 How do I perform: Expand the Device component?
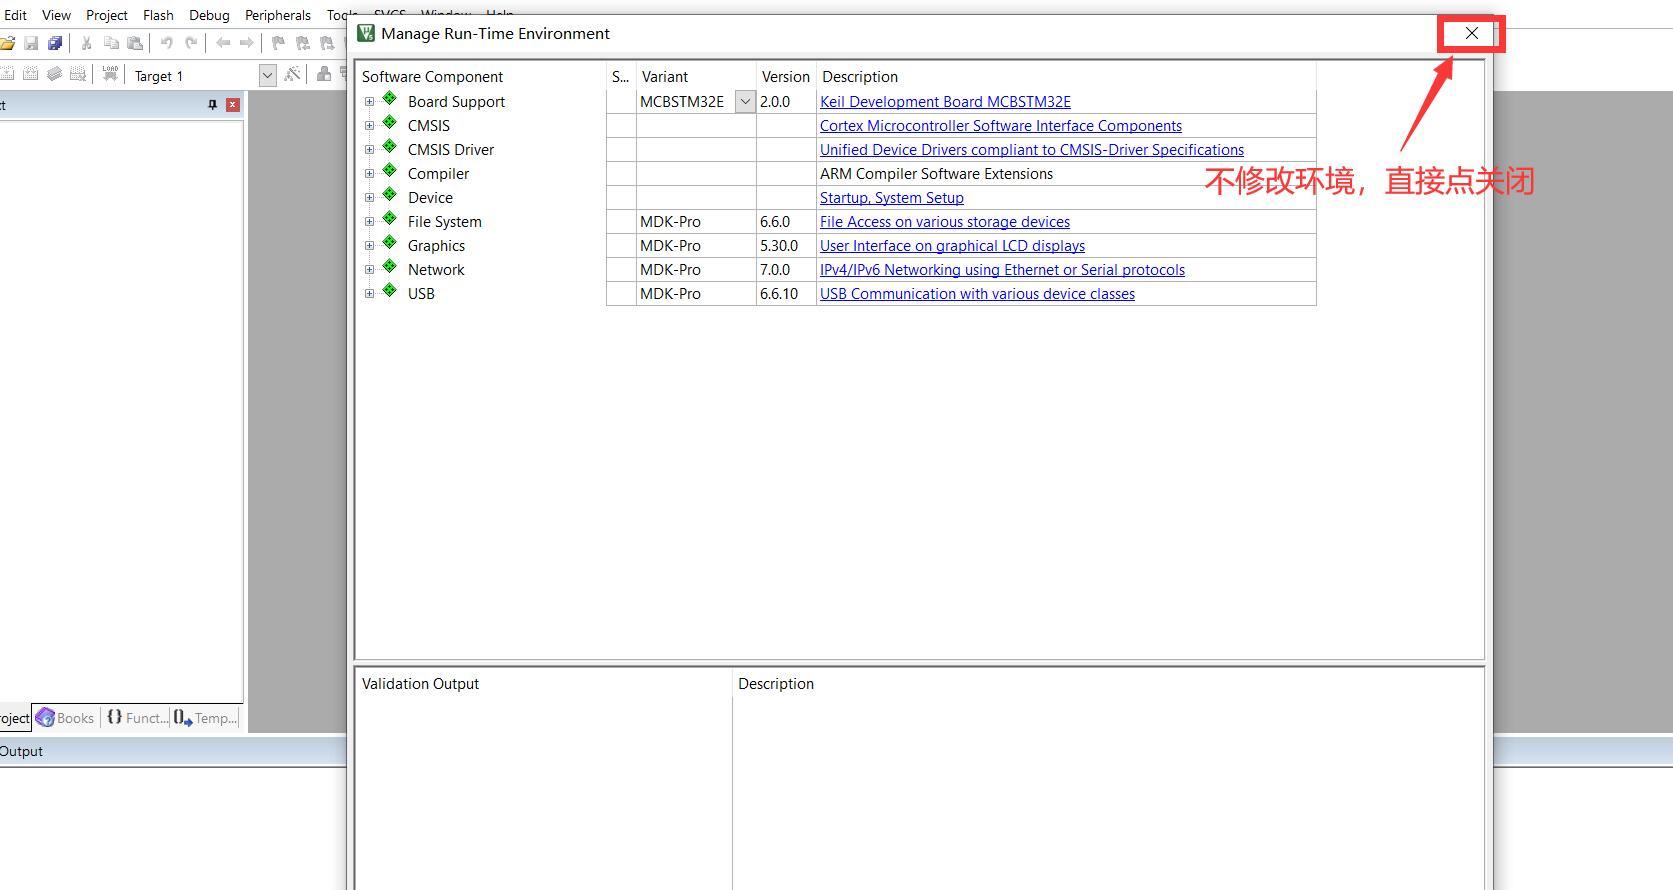[369, 197]
